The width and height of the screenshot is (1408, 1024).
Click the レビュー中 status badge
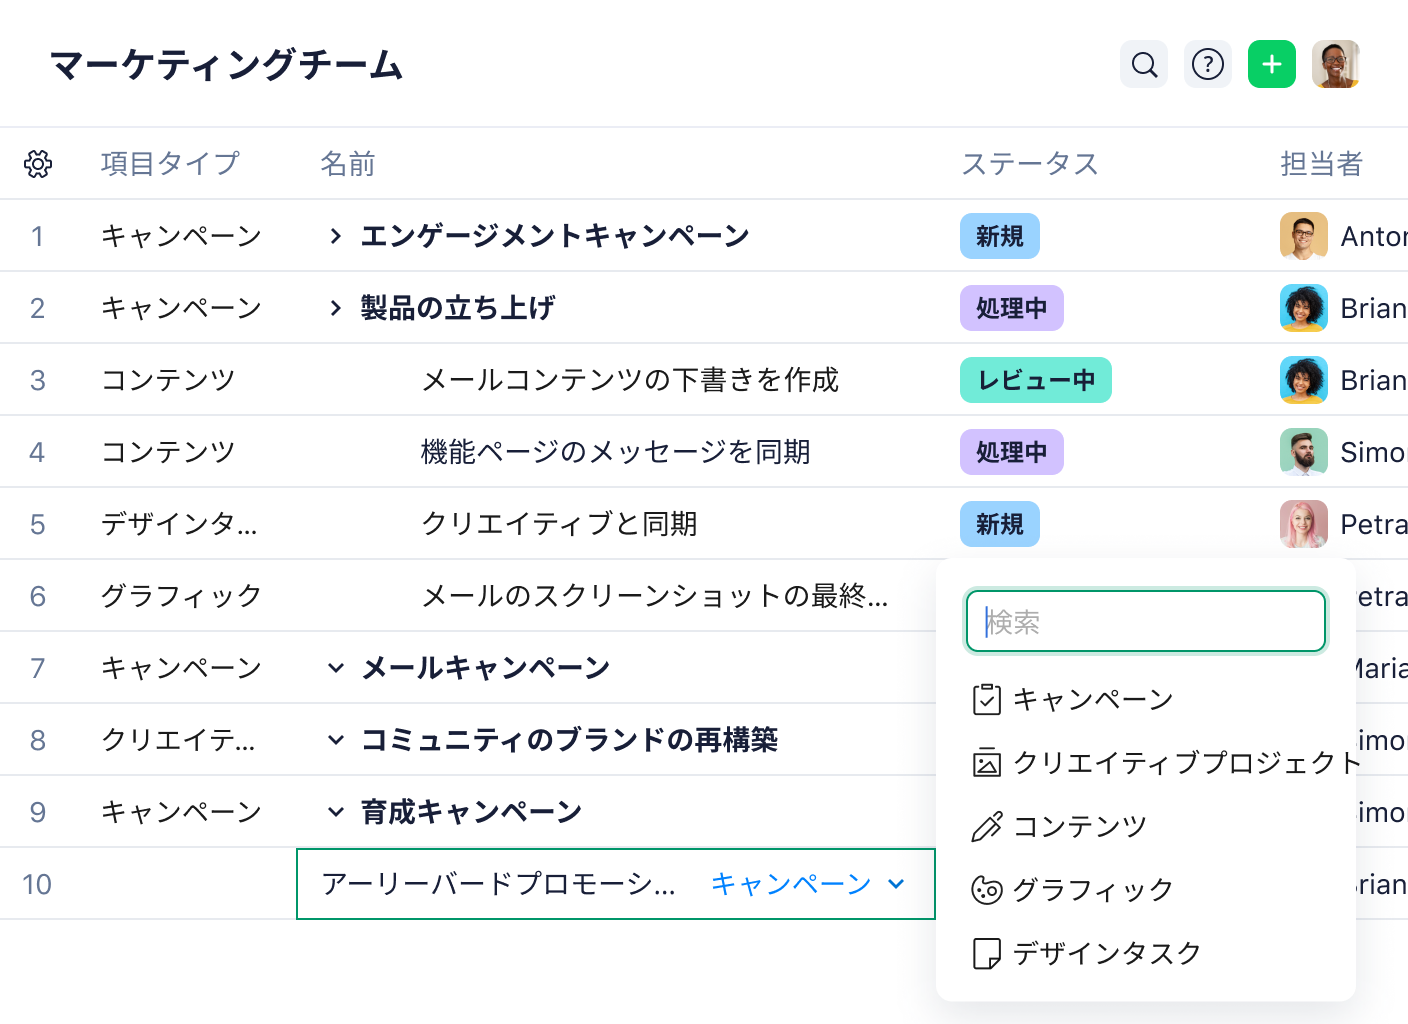[x=1035, y=380]
